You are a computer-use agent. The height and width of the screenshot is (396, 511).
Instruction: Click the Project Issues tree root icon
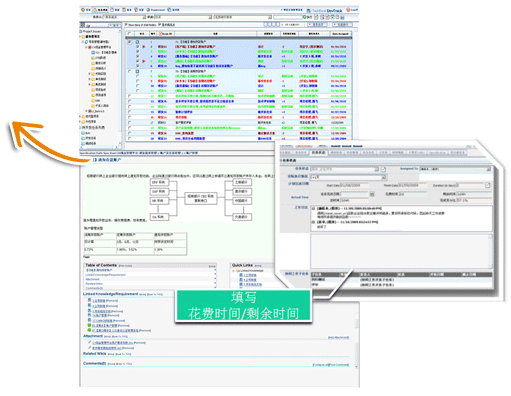pyautogui.click(x=81, y=31)
